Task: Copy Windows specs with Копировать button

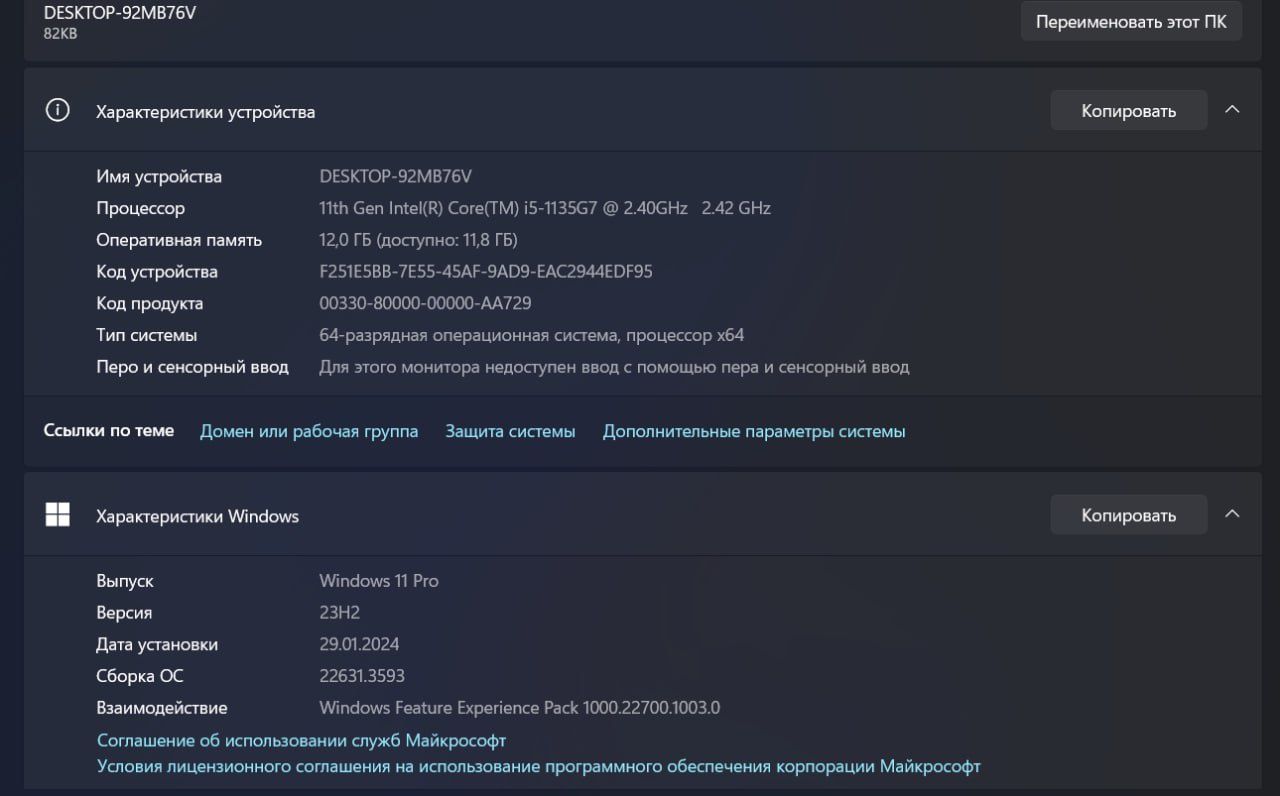Action: (1128, 515)
